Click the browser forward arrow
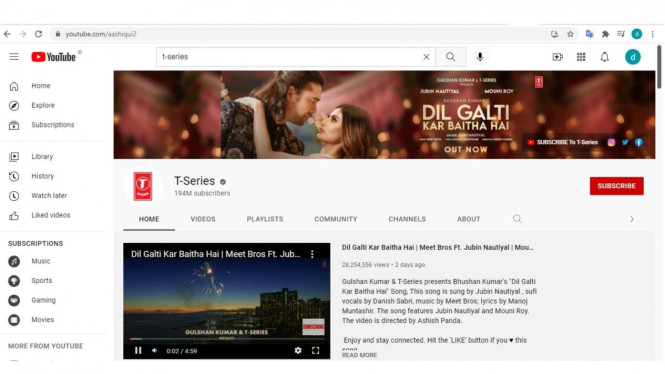 23,34
